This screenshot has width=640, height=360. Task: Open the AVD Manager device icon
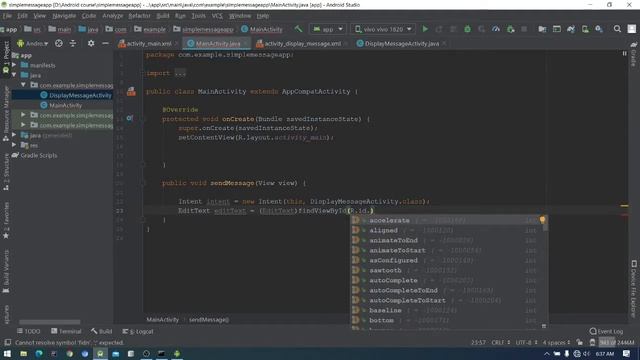[x=585, y=29]
